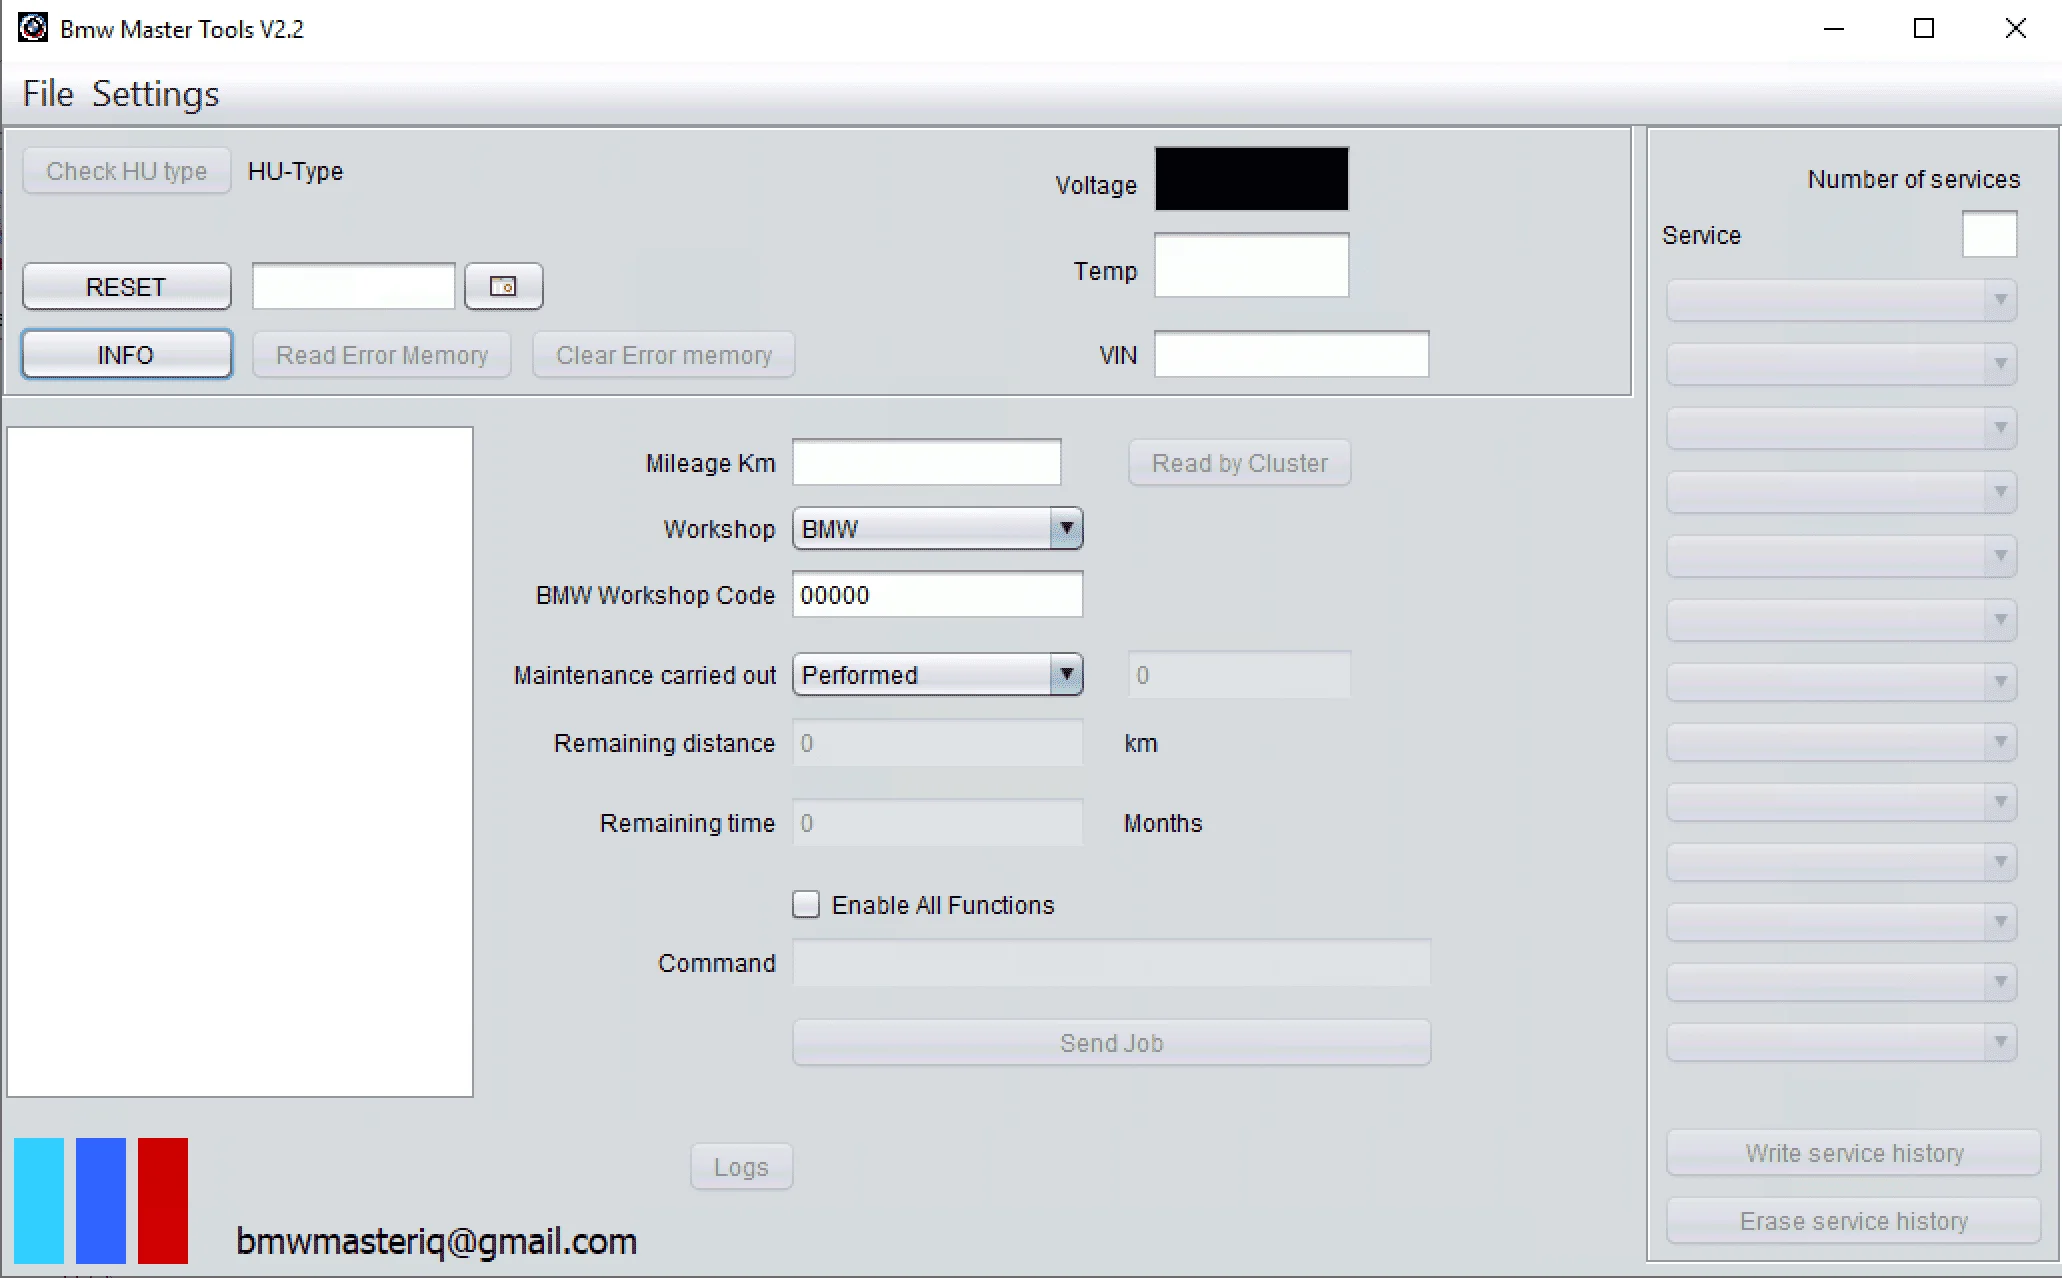Click the Number of services box
This screenshot has height=1278, width=2062.
point(1989,235)
